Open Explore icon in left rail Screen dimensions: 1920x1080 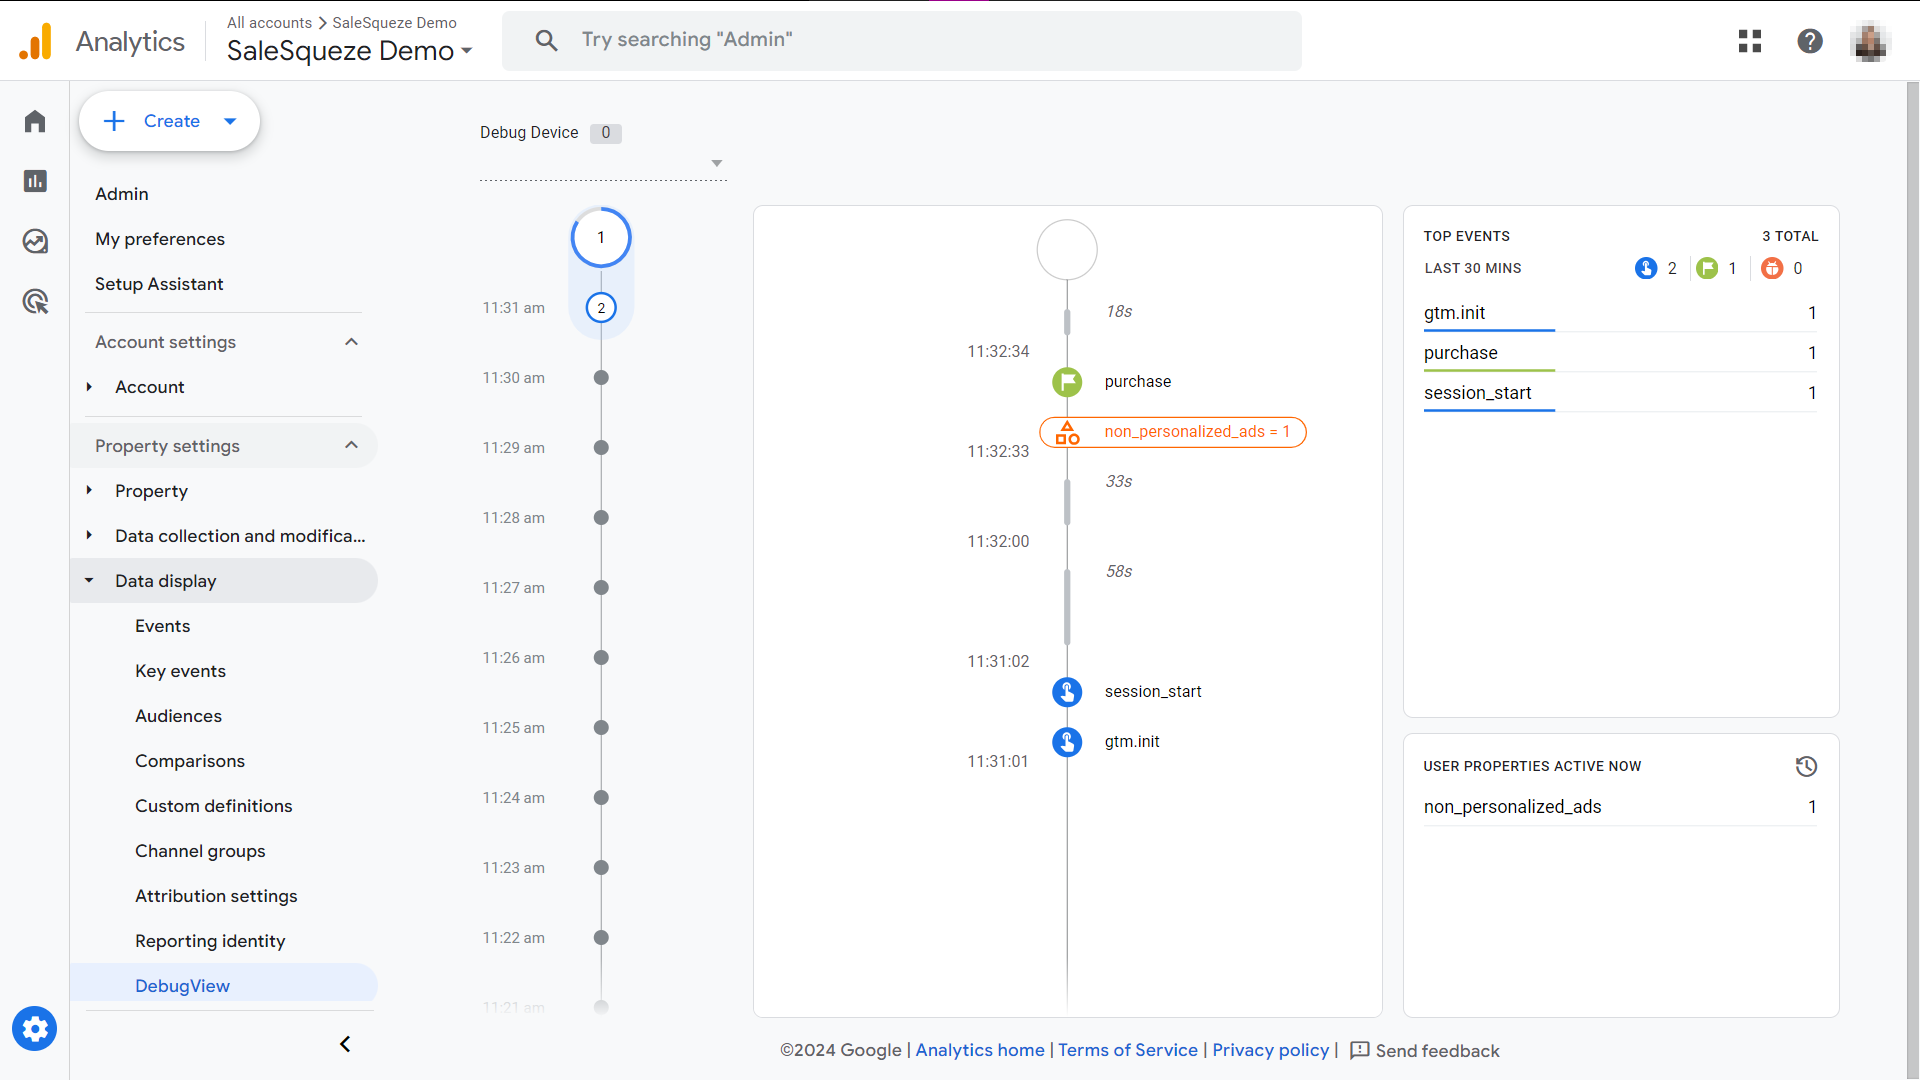point(35,241)
